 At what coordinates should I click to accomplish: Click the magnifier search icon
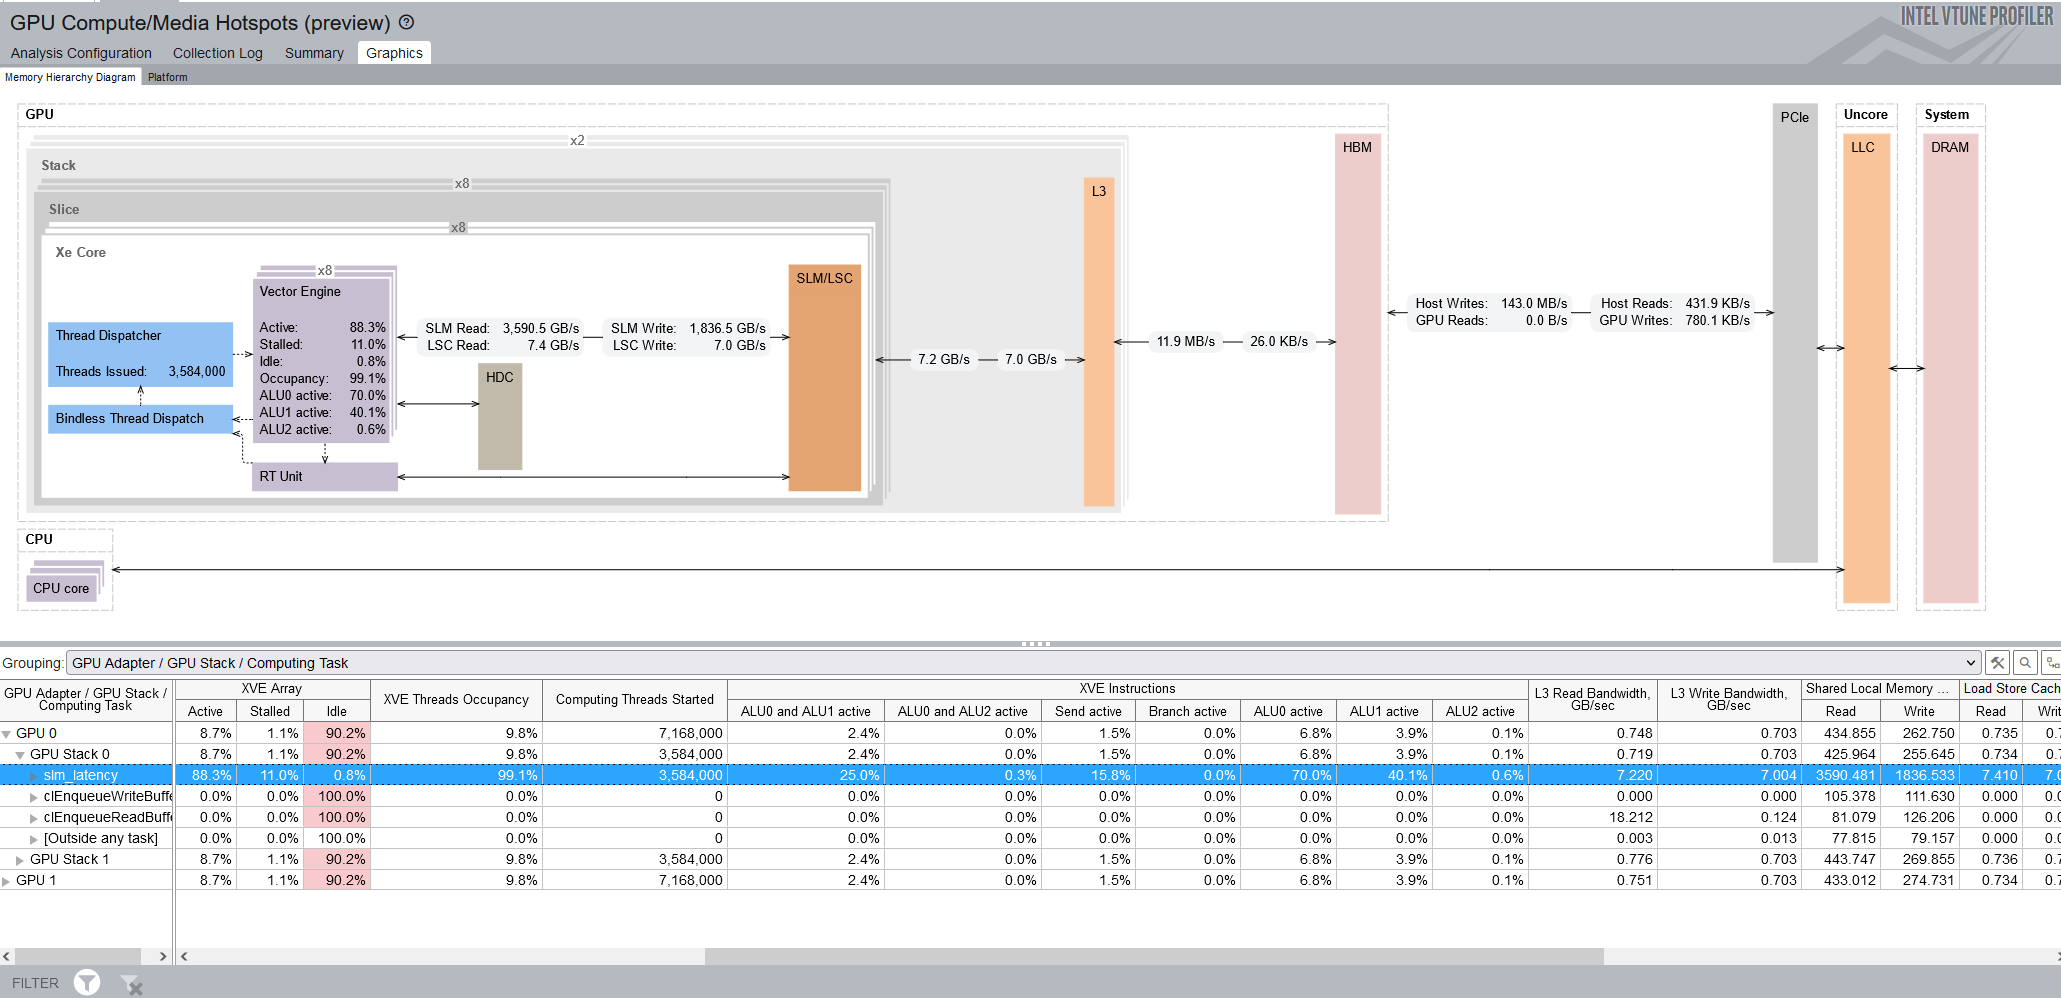tap(2025, 663)
